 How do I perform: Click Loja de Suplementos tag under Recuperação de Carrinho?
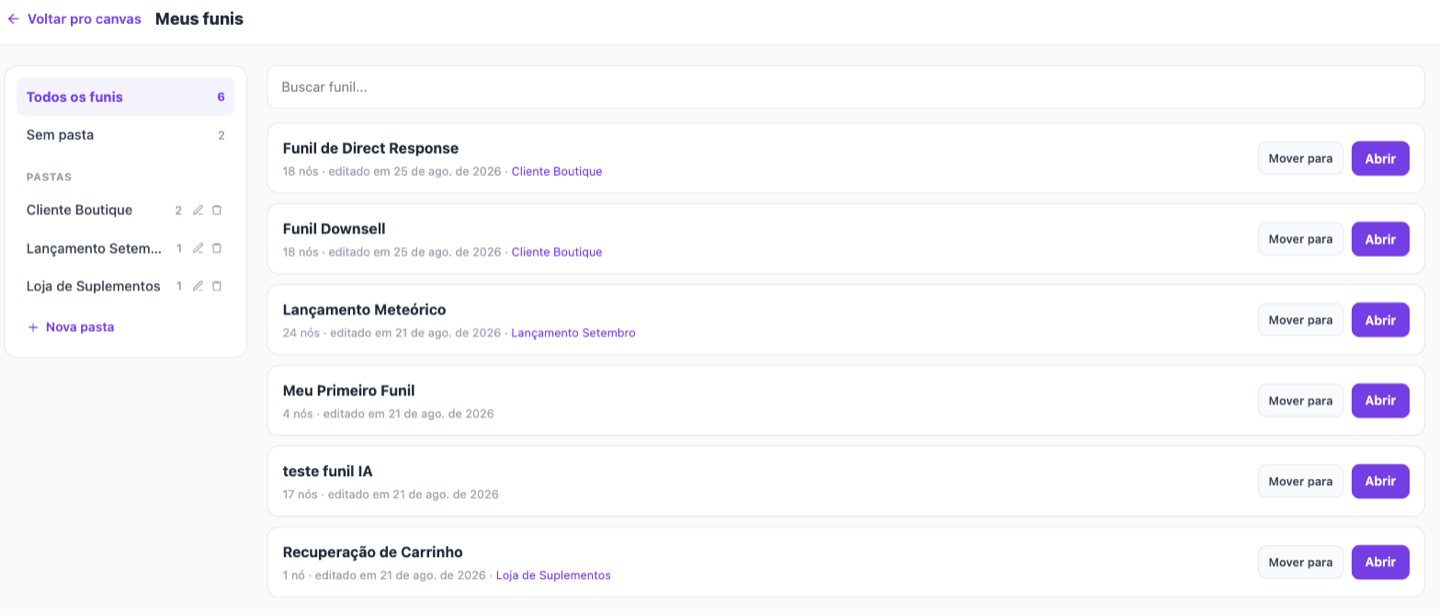coord(553,575)
